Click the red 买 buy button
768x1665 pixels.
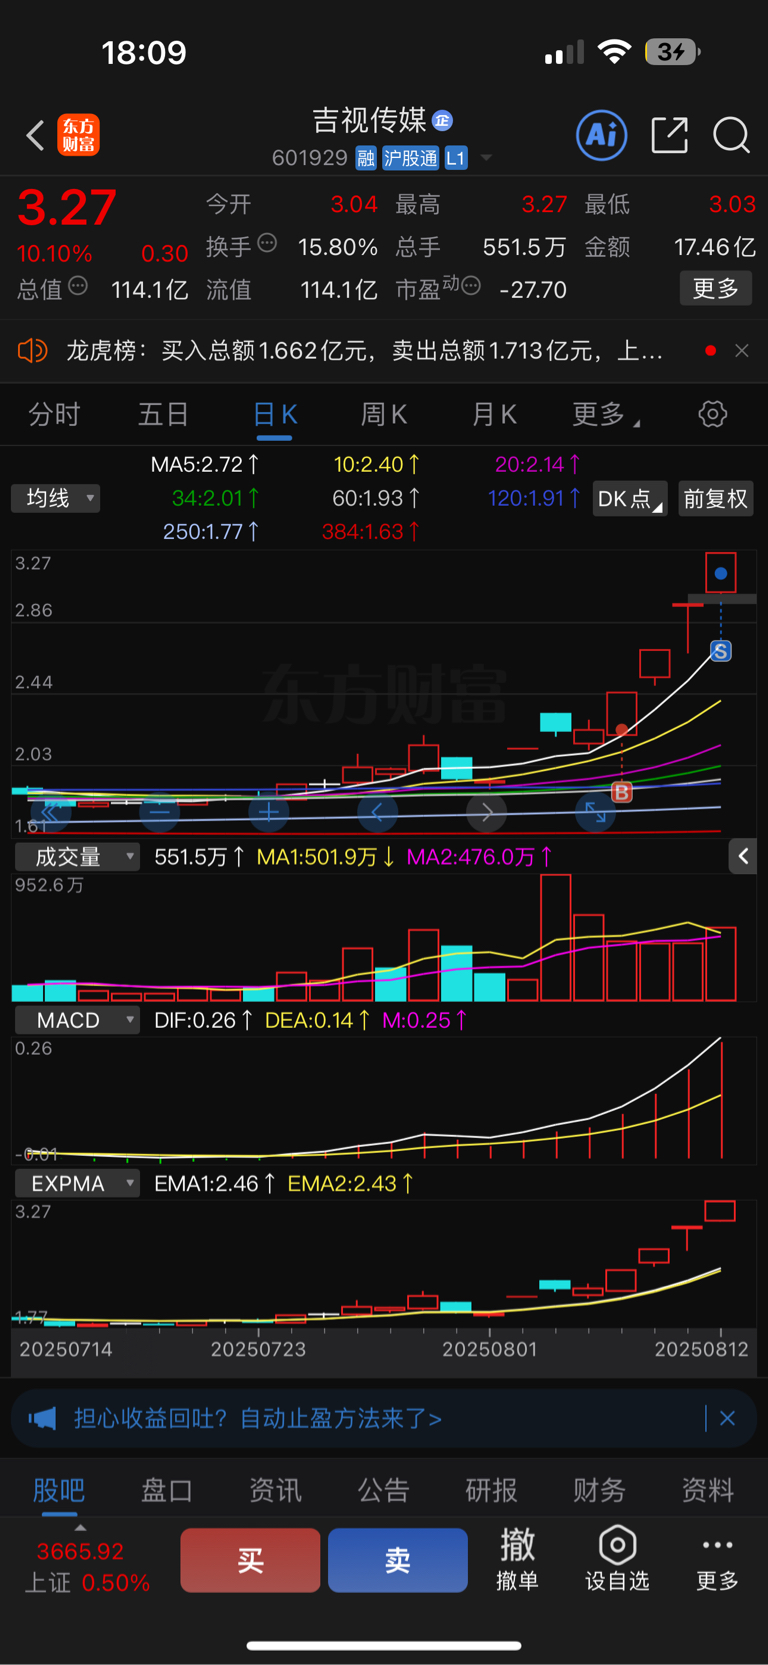click(x=250, y=1560)
